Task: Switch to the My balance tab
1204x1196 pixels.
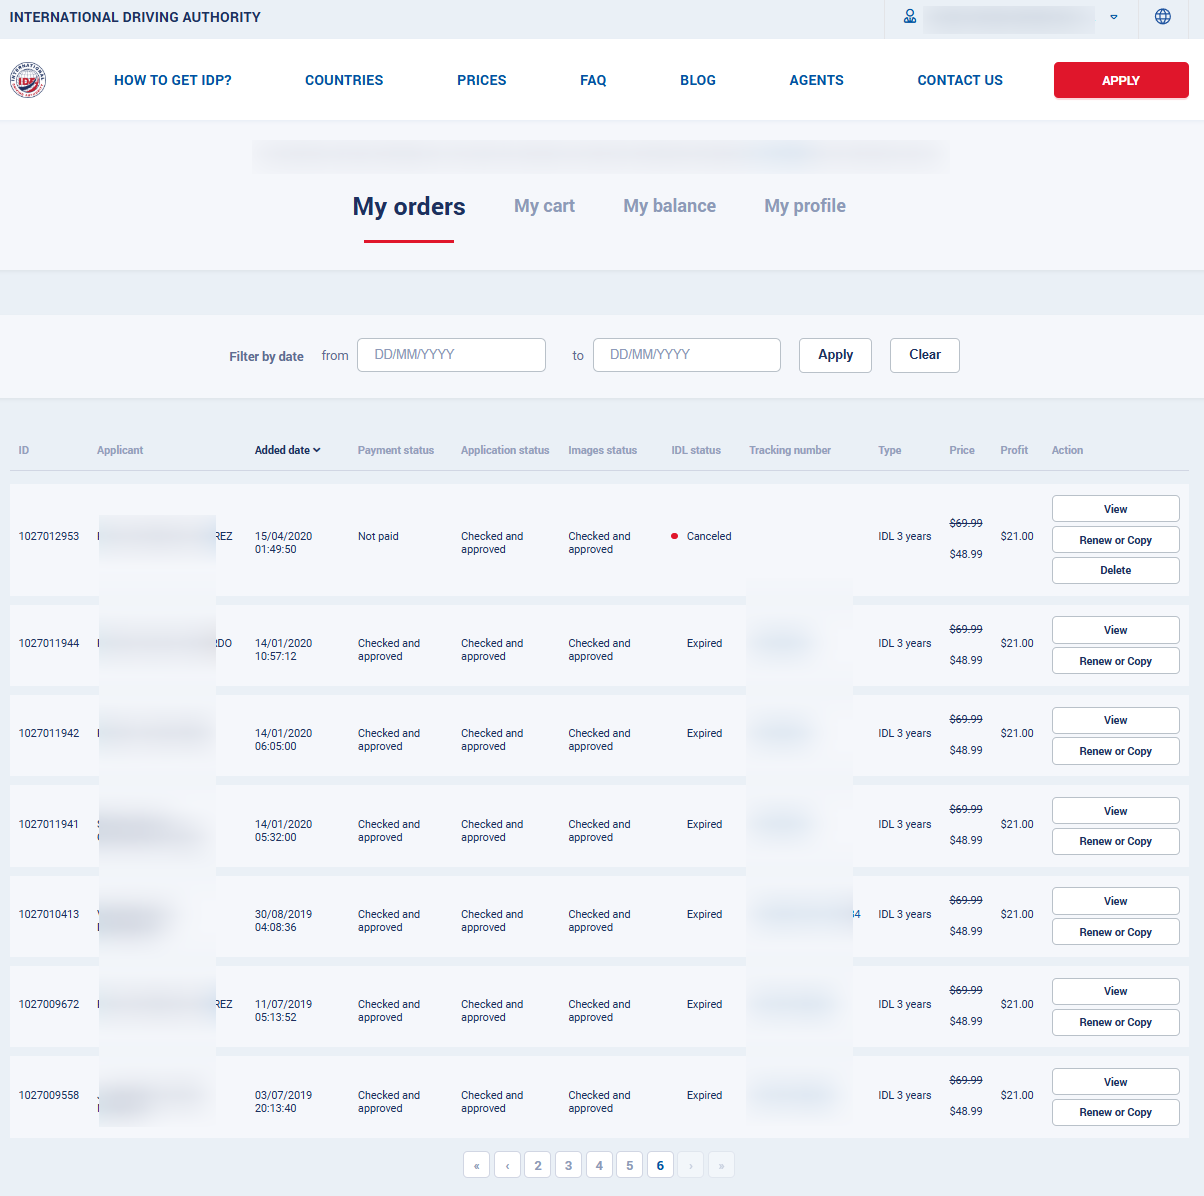Action: 669,206
